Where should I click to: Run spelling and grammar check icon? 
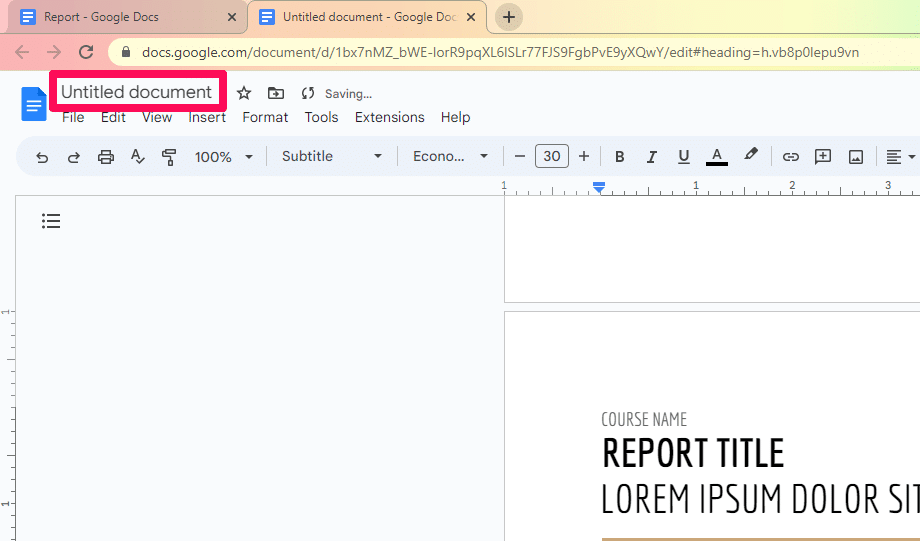(137, 157)
